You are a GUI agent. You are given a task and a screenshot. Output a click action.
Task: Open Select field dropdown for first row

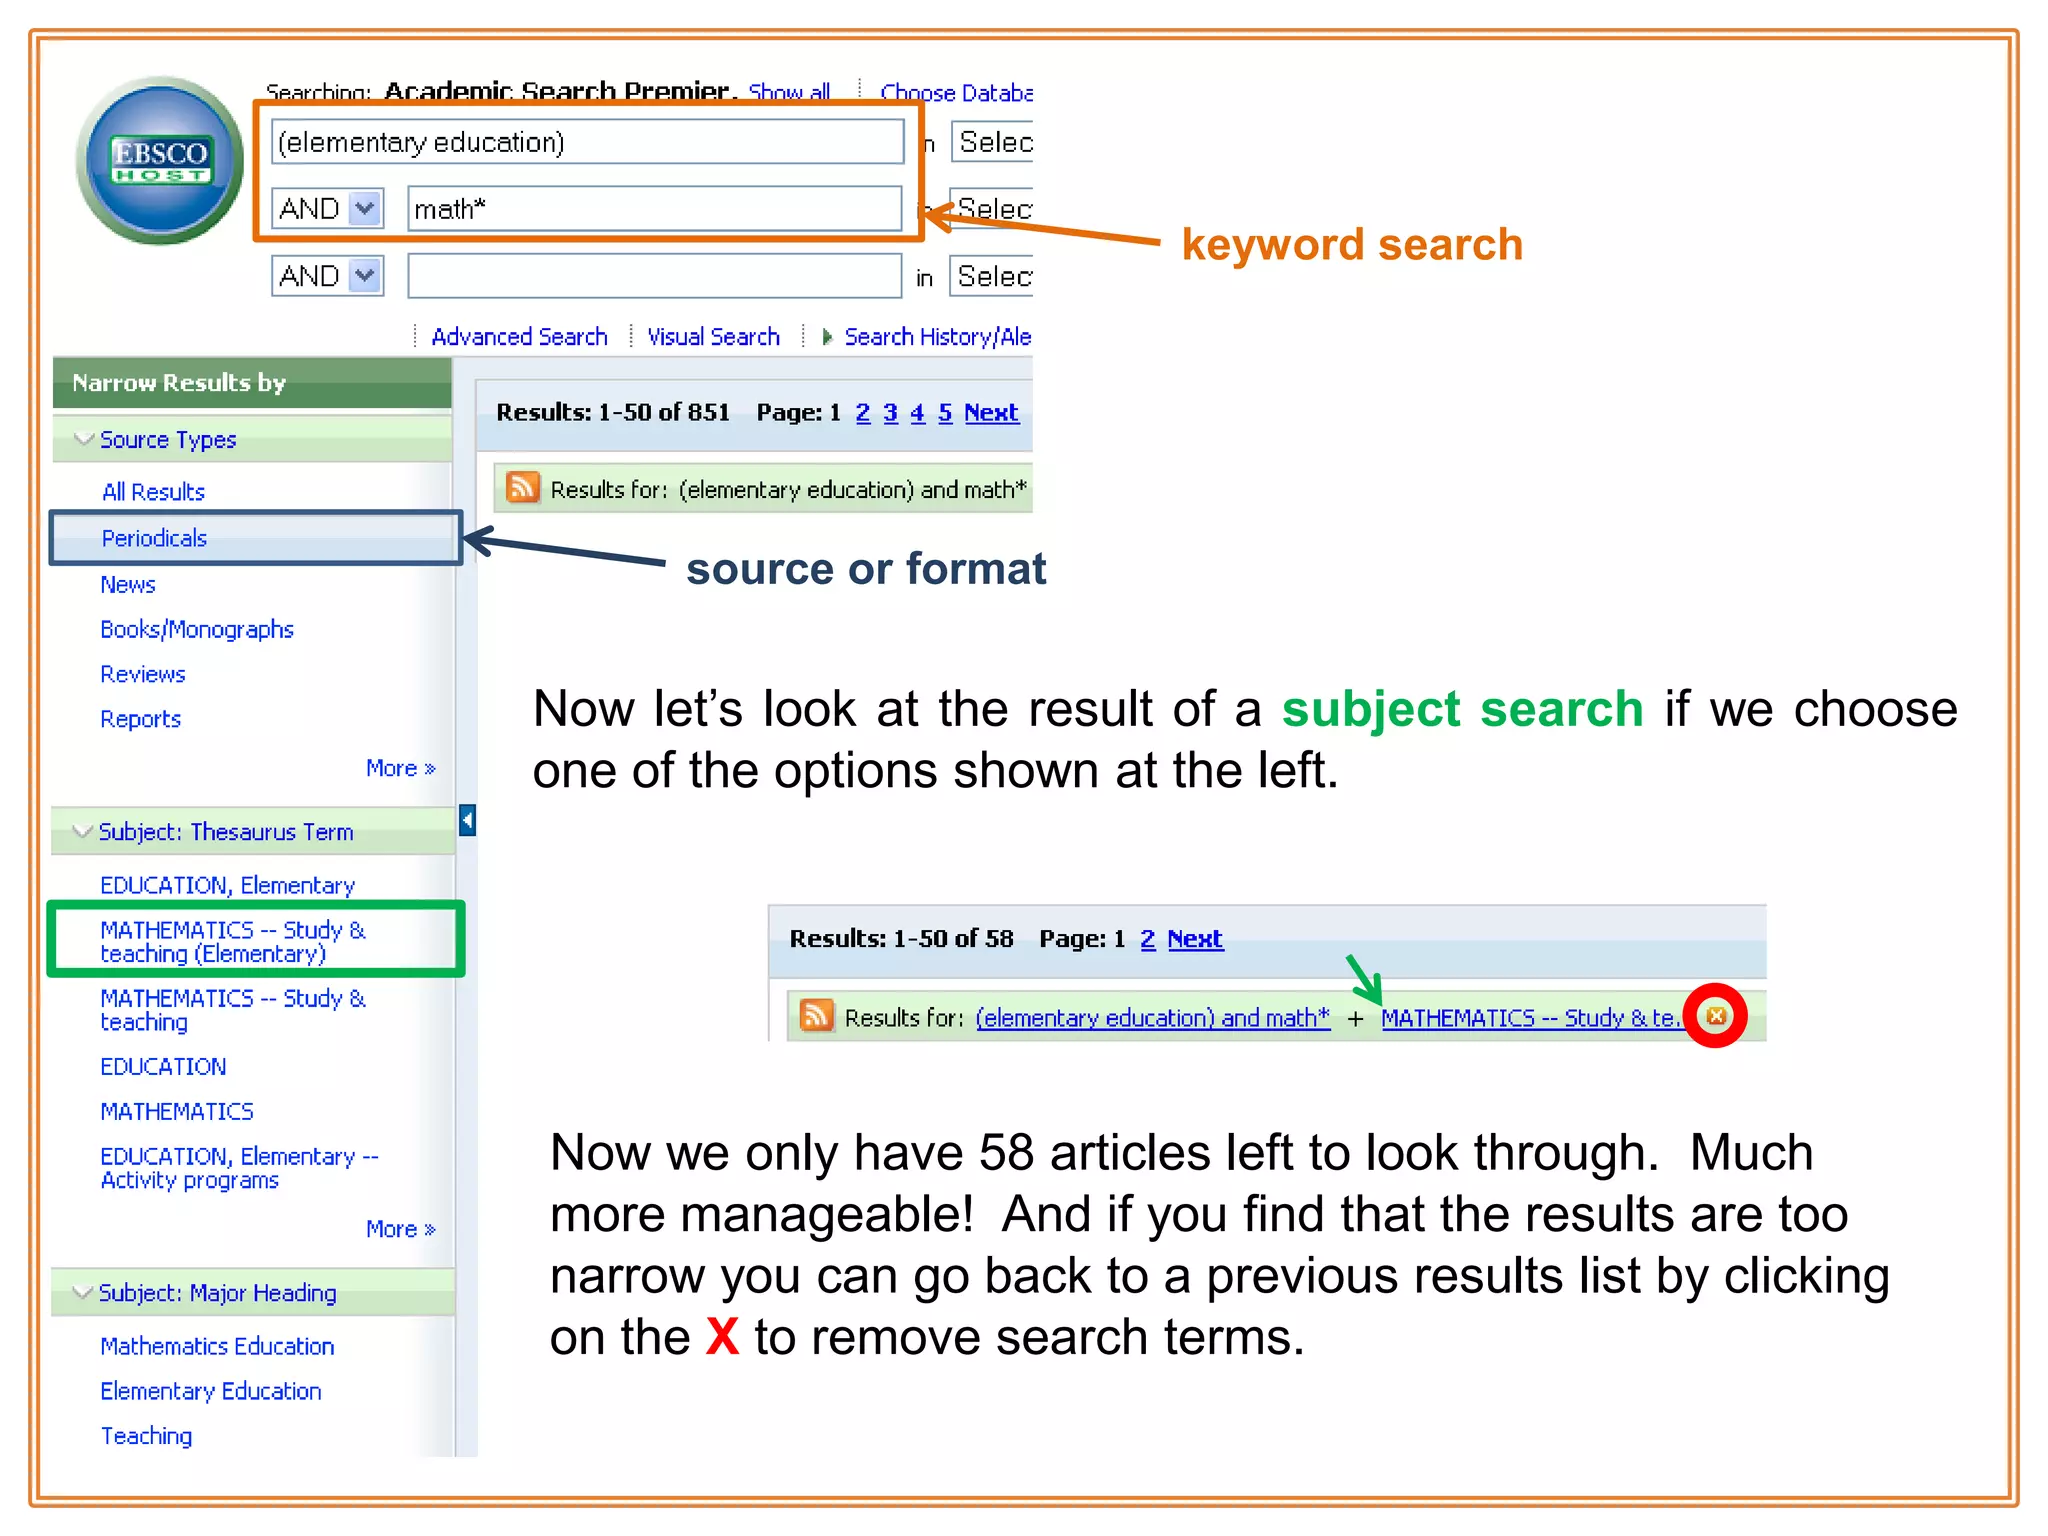pyautogui.click(x=992, y=142)
